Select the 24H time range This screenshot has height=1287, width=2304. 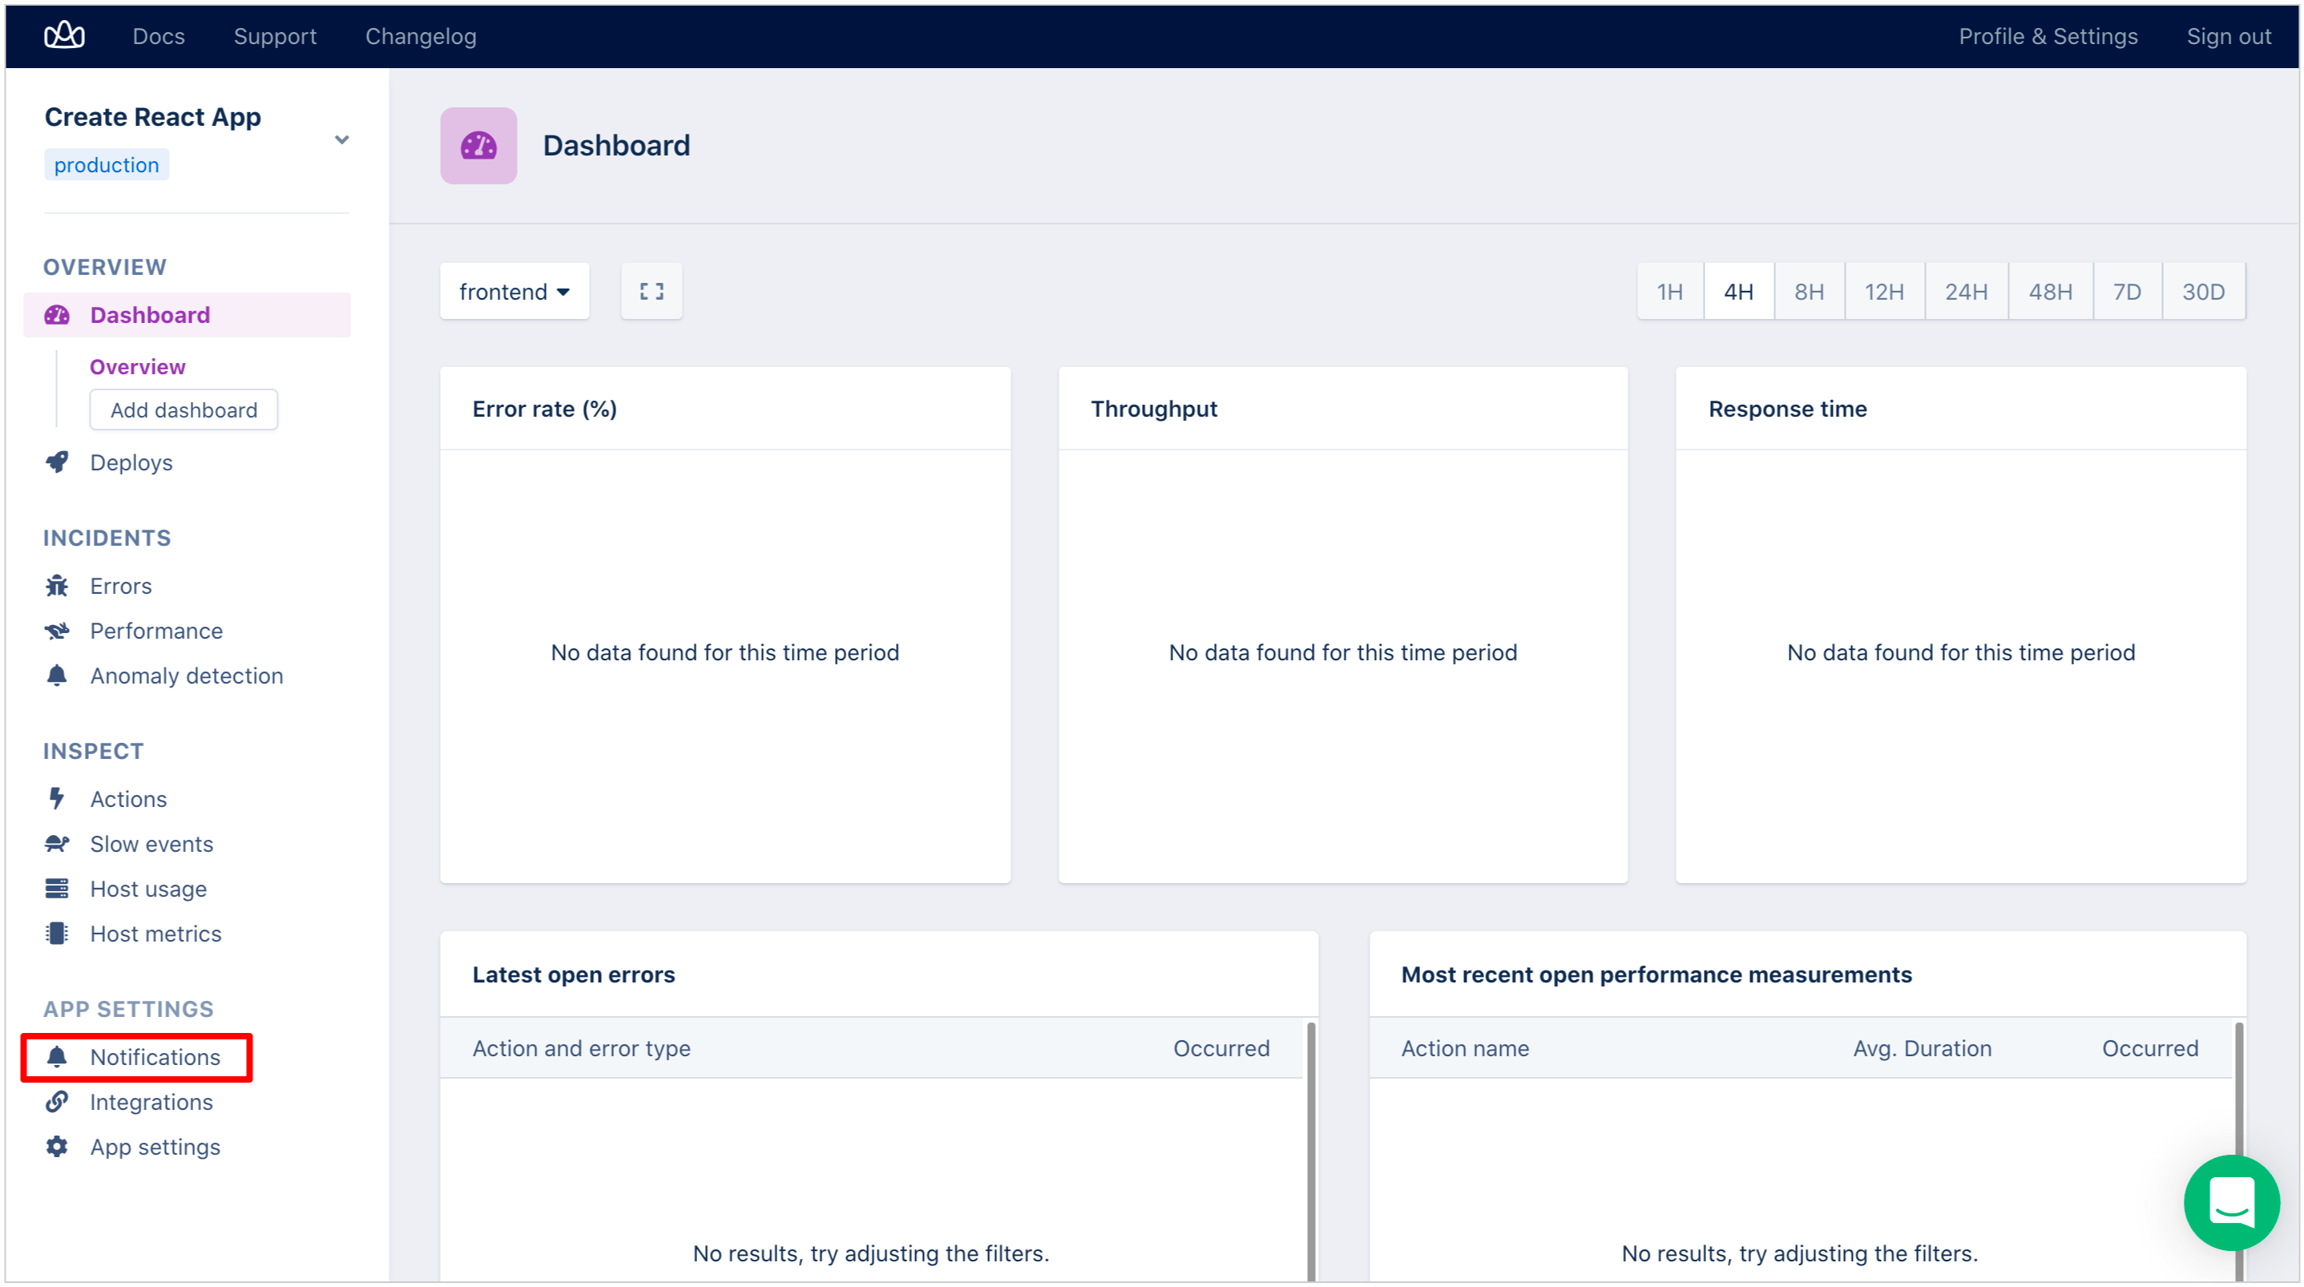click(x=1966, y=291)
